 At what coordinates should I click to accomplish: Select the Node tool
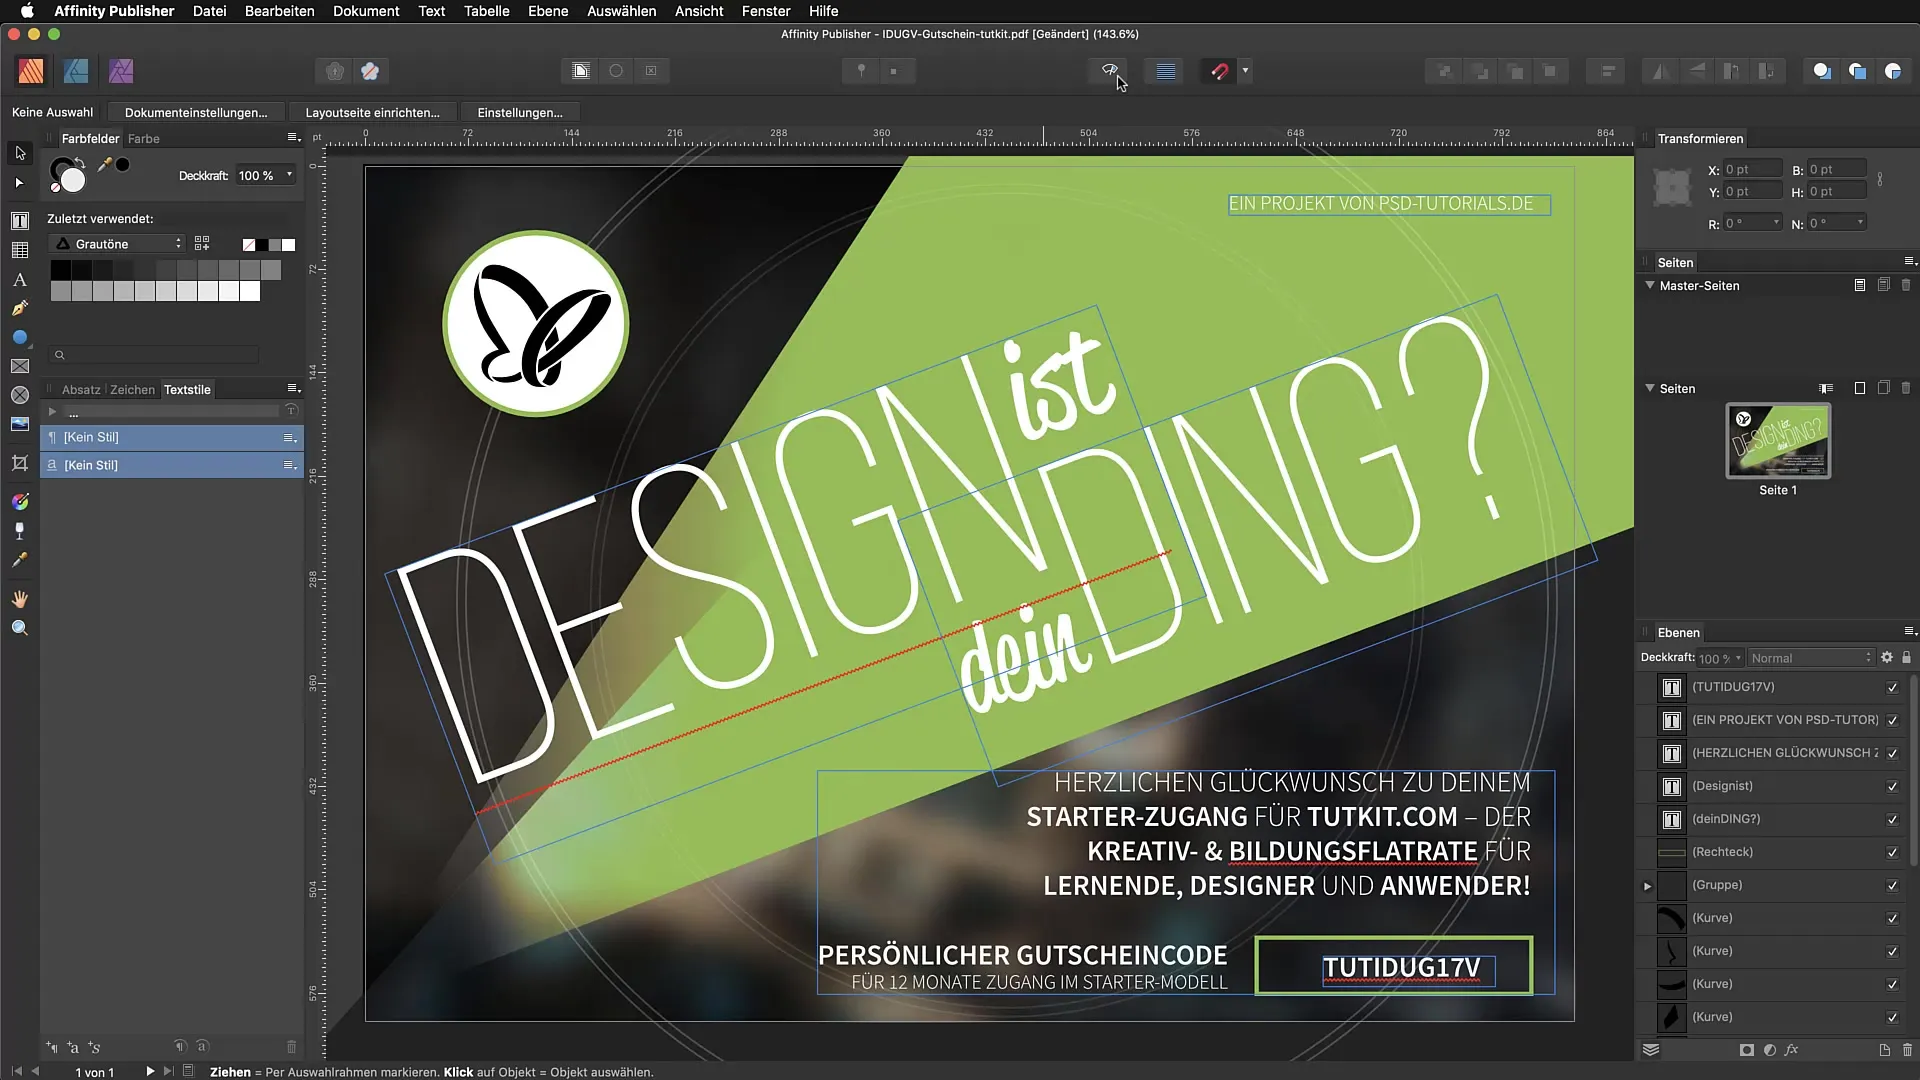point(20,183)
